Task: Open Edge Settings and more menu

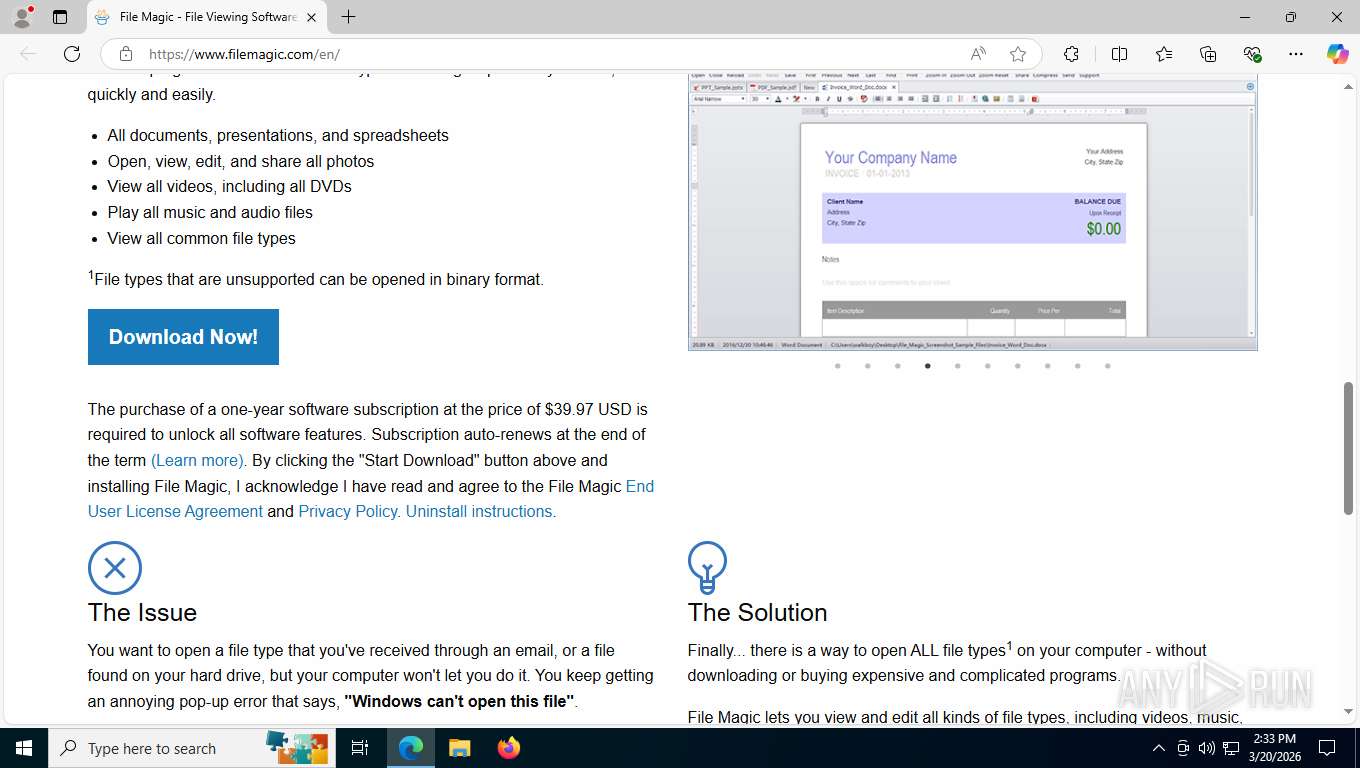Action: tap(1296, 54)
